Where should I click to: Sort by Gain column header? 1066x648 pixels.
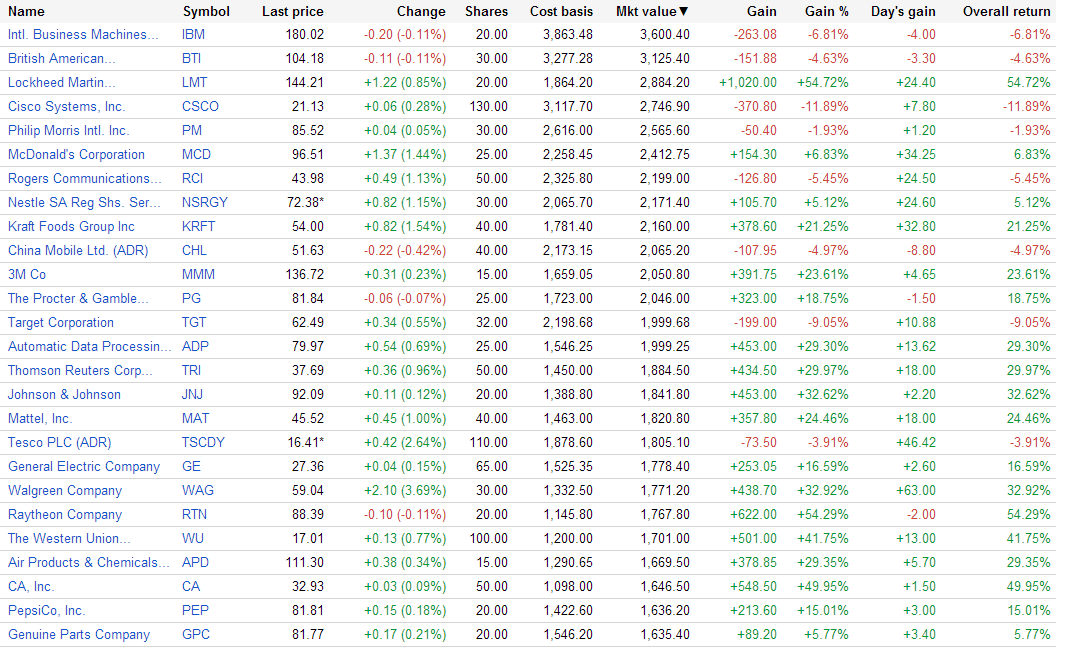[x=761, y=12]
